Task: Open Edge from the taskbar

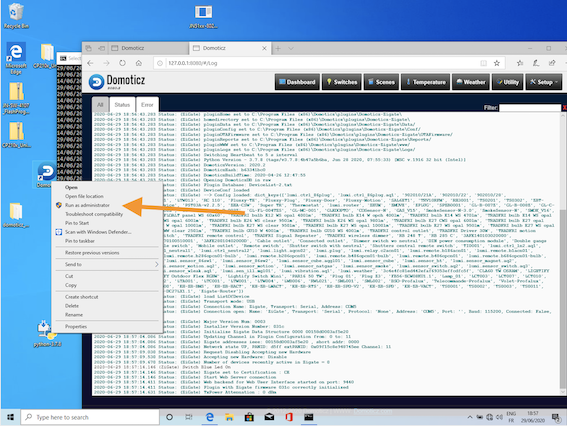Action: click(209, 417)
